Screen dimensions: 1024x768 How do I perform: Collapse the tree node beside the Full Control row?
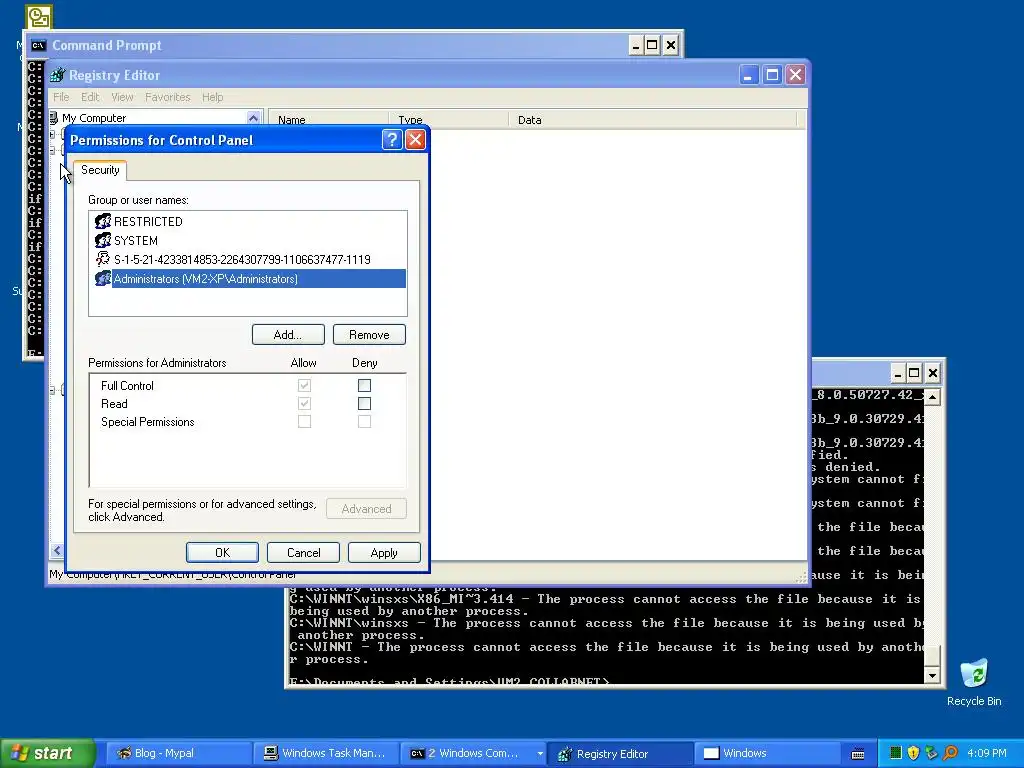(x=52, y=390)
